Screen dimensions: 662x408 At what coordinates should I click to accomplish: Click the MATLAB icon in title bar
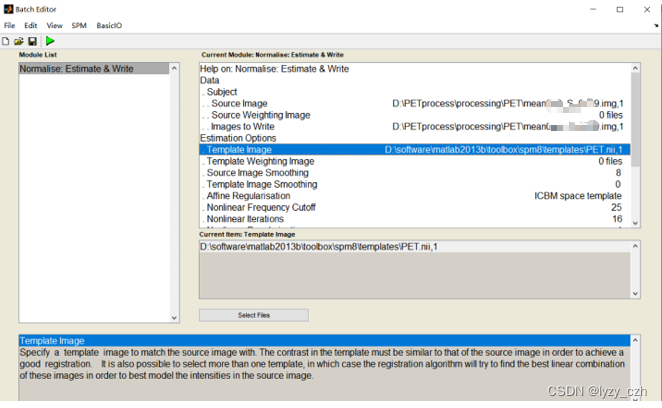click(8, 9)
